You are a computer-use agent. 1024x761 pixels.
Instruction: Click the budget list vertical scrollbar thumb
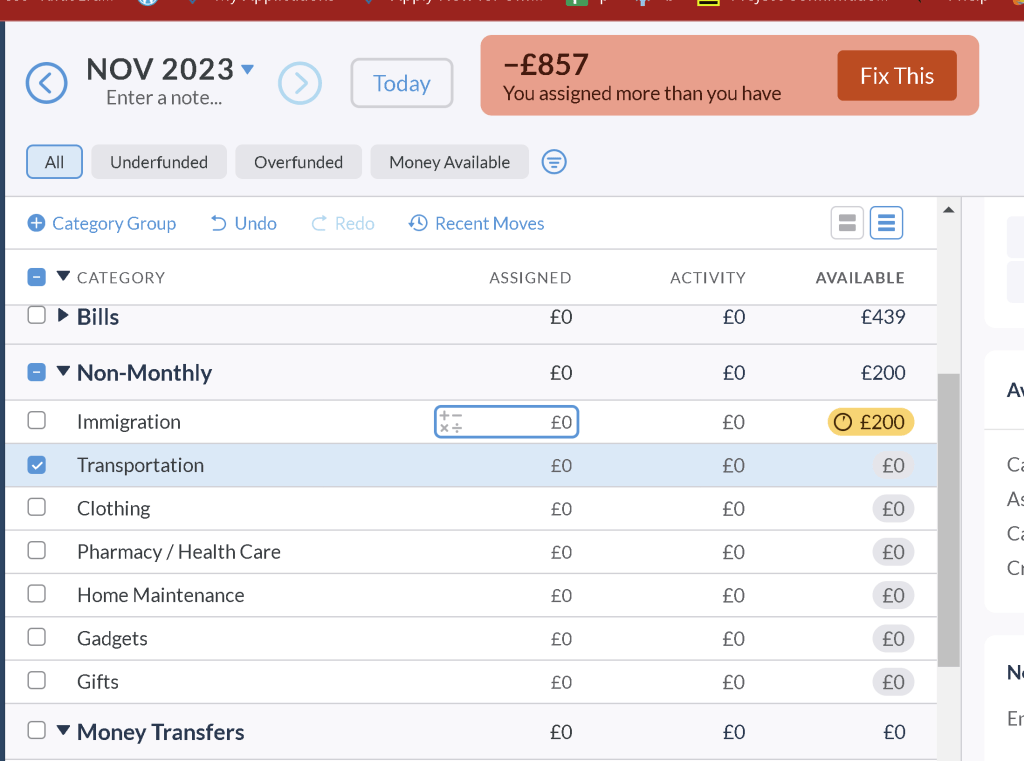pos(949,520)
